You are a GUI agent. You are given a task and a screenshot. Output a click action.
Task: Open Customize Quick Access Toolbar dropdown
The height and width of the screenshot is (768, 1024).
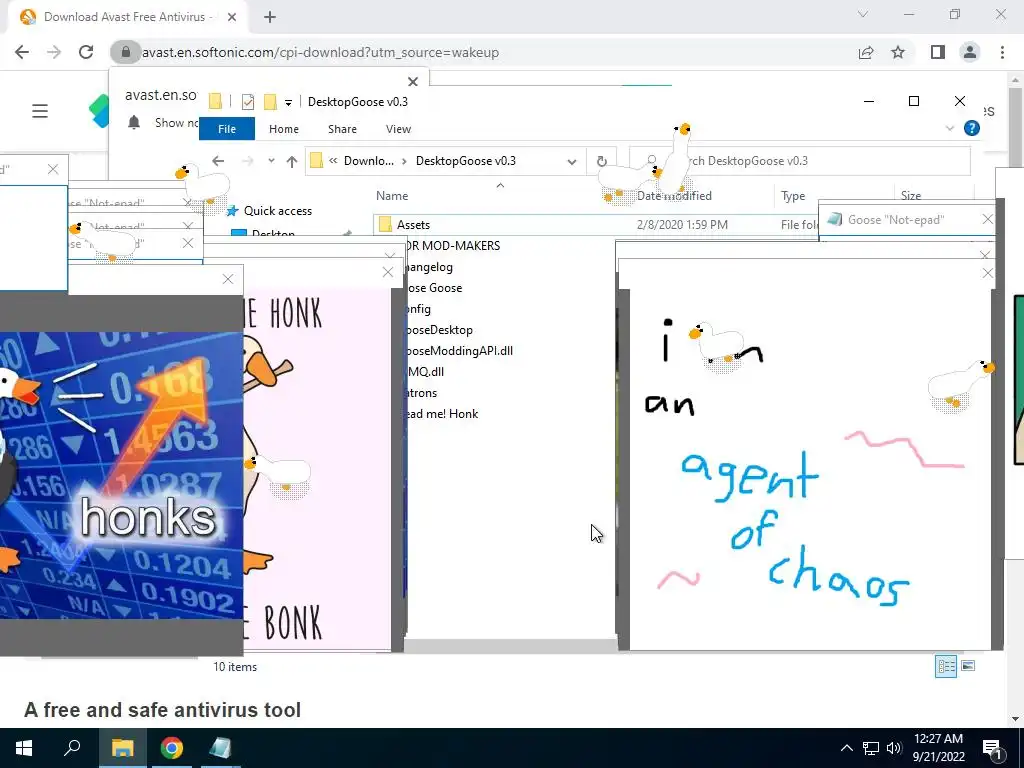pyautogui.click(x=288, y=103)
